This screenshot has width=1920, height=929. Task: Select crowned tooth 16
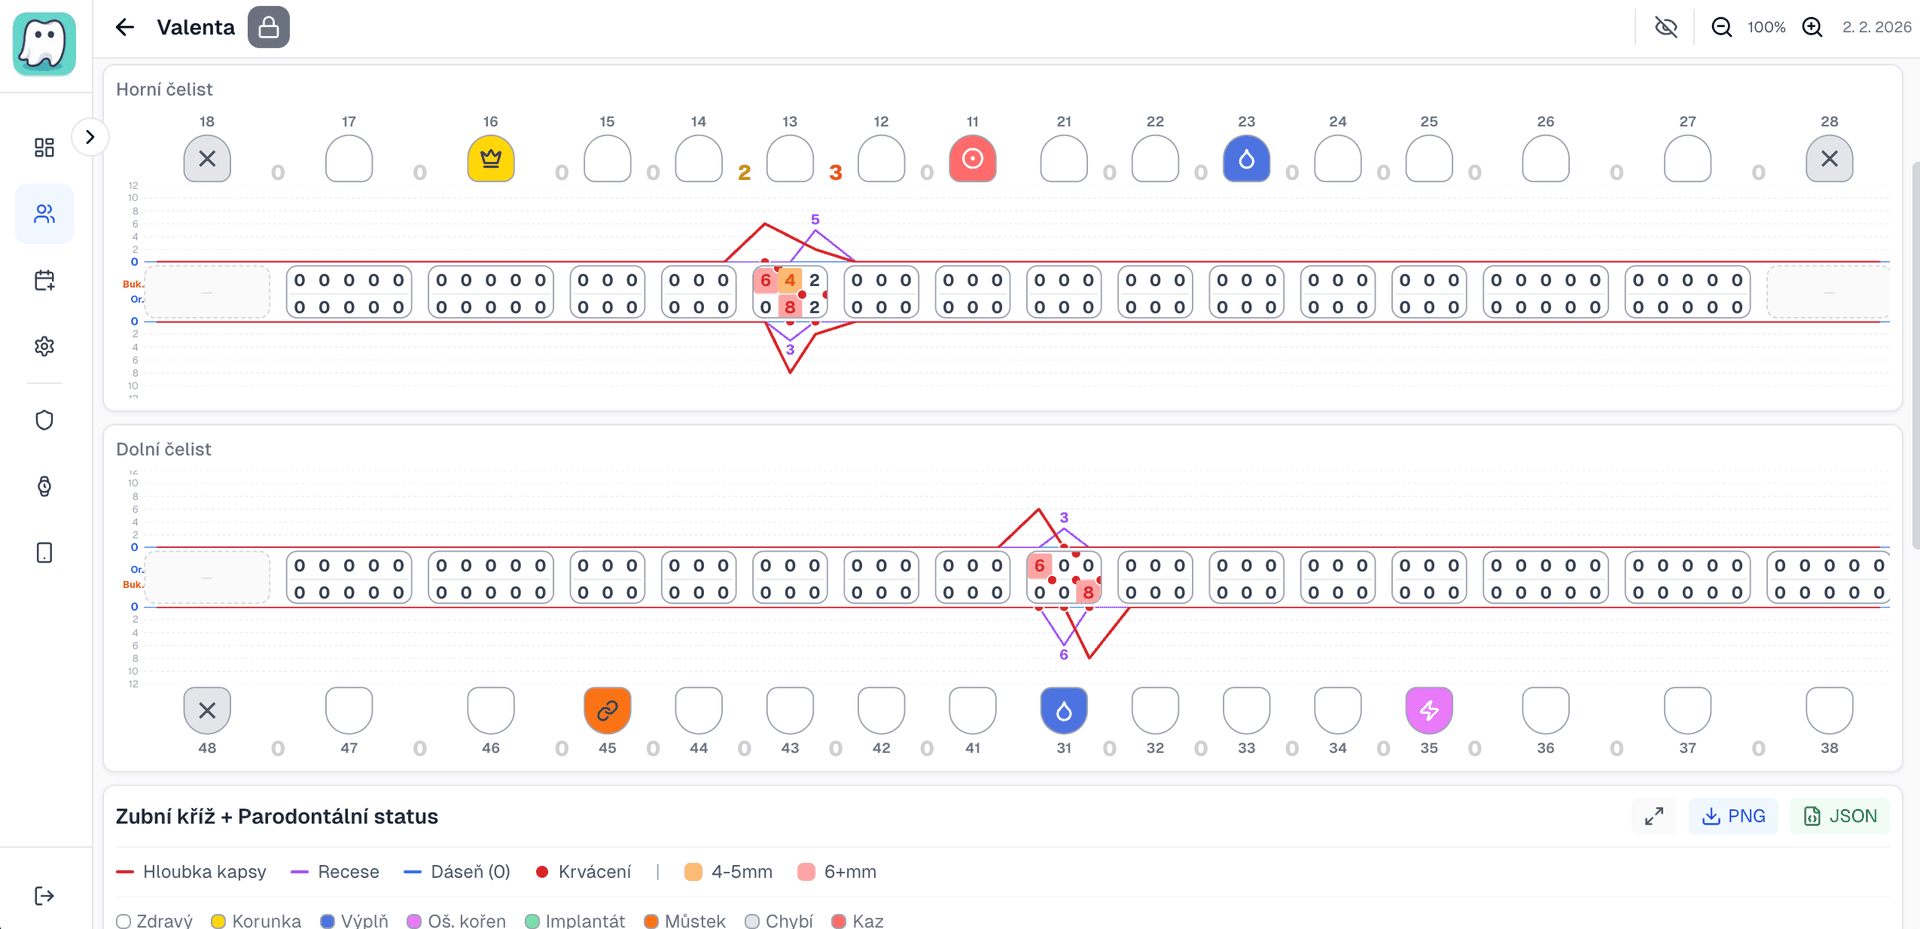490,159
